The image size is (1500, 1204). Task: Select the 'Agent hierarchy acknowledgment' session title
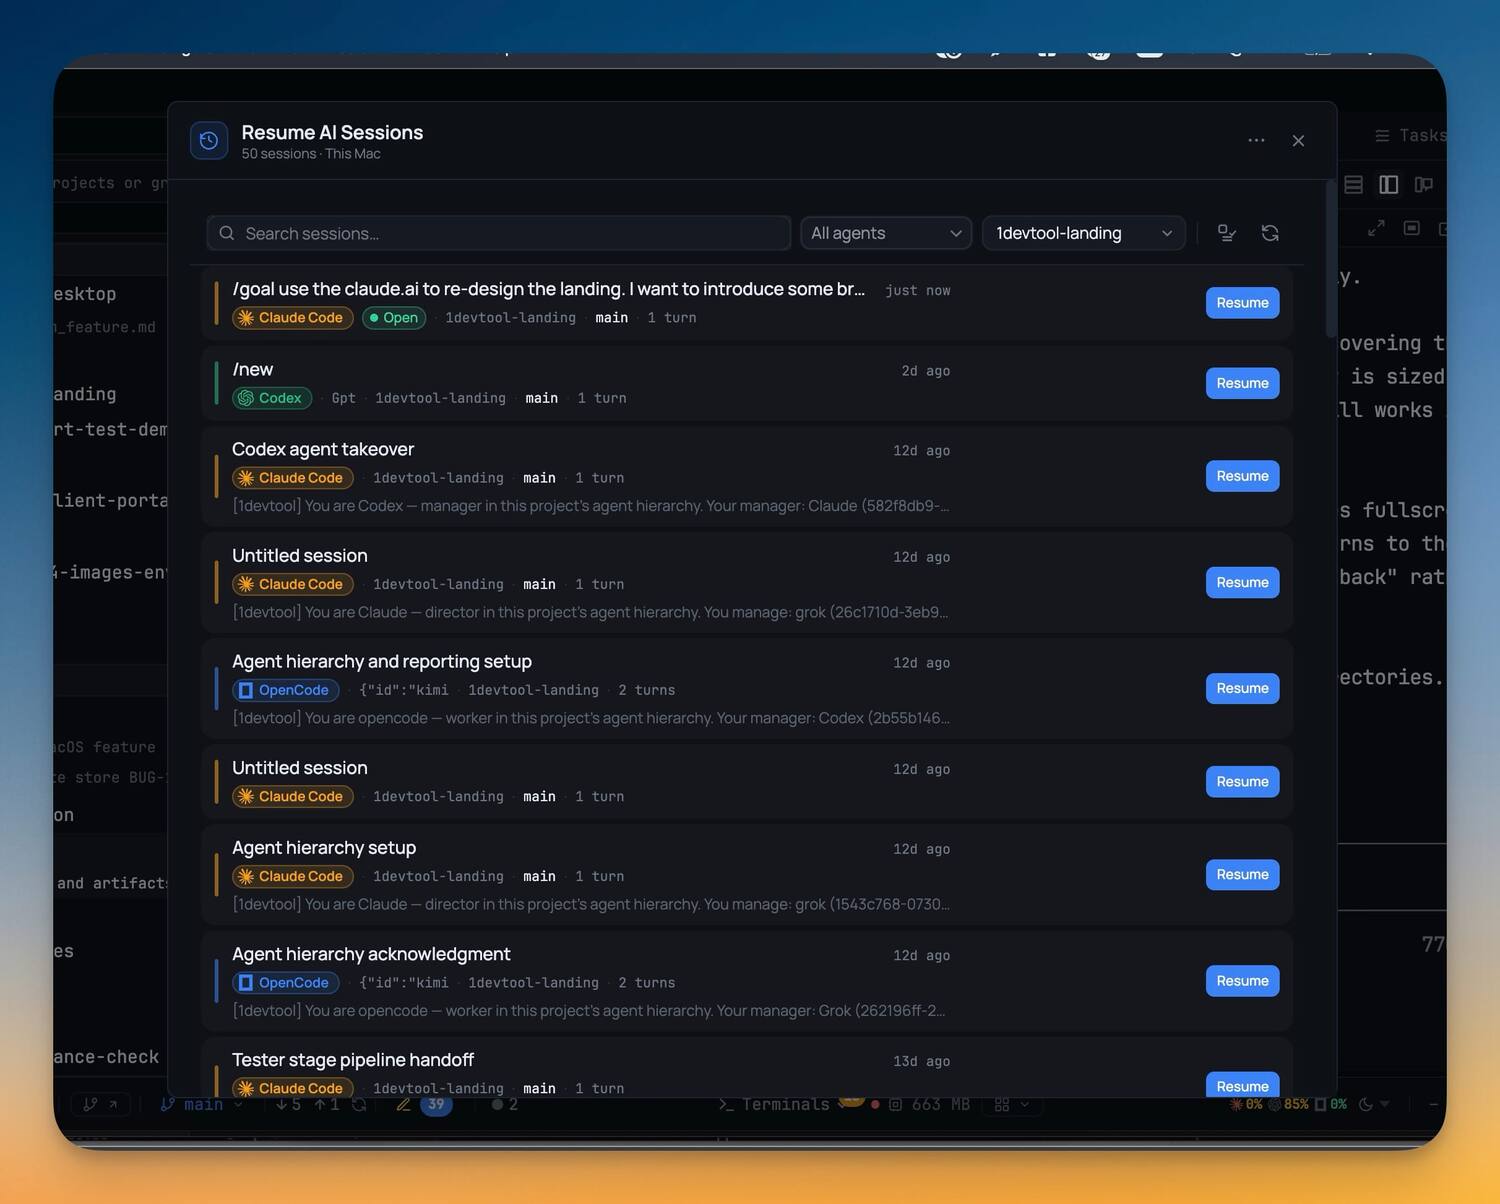click(x=371, y=954)
